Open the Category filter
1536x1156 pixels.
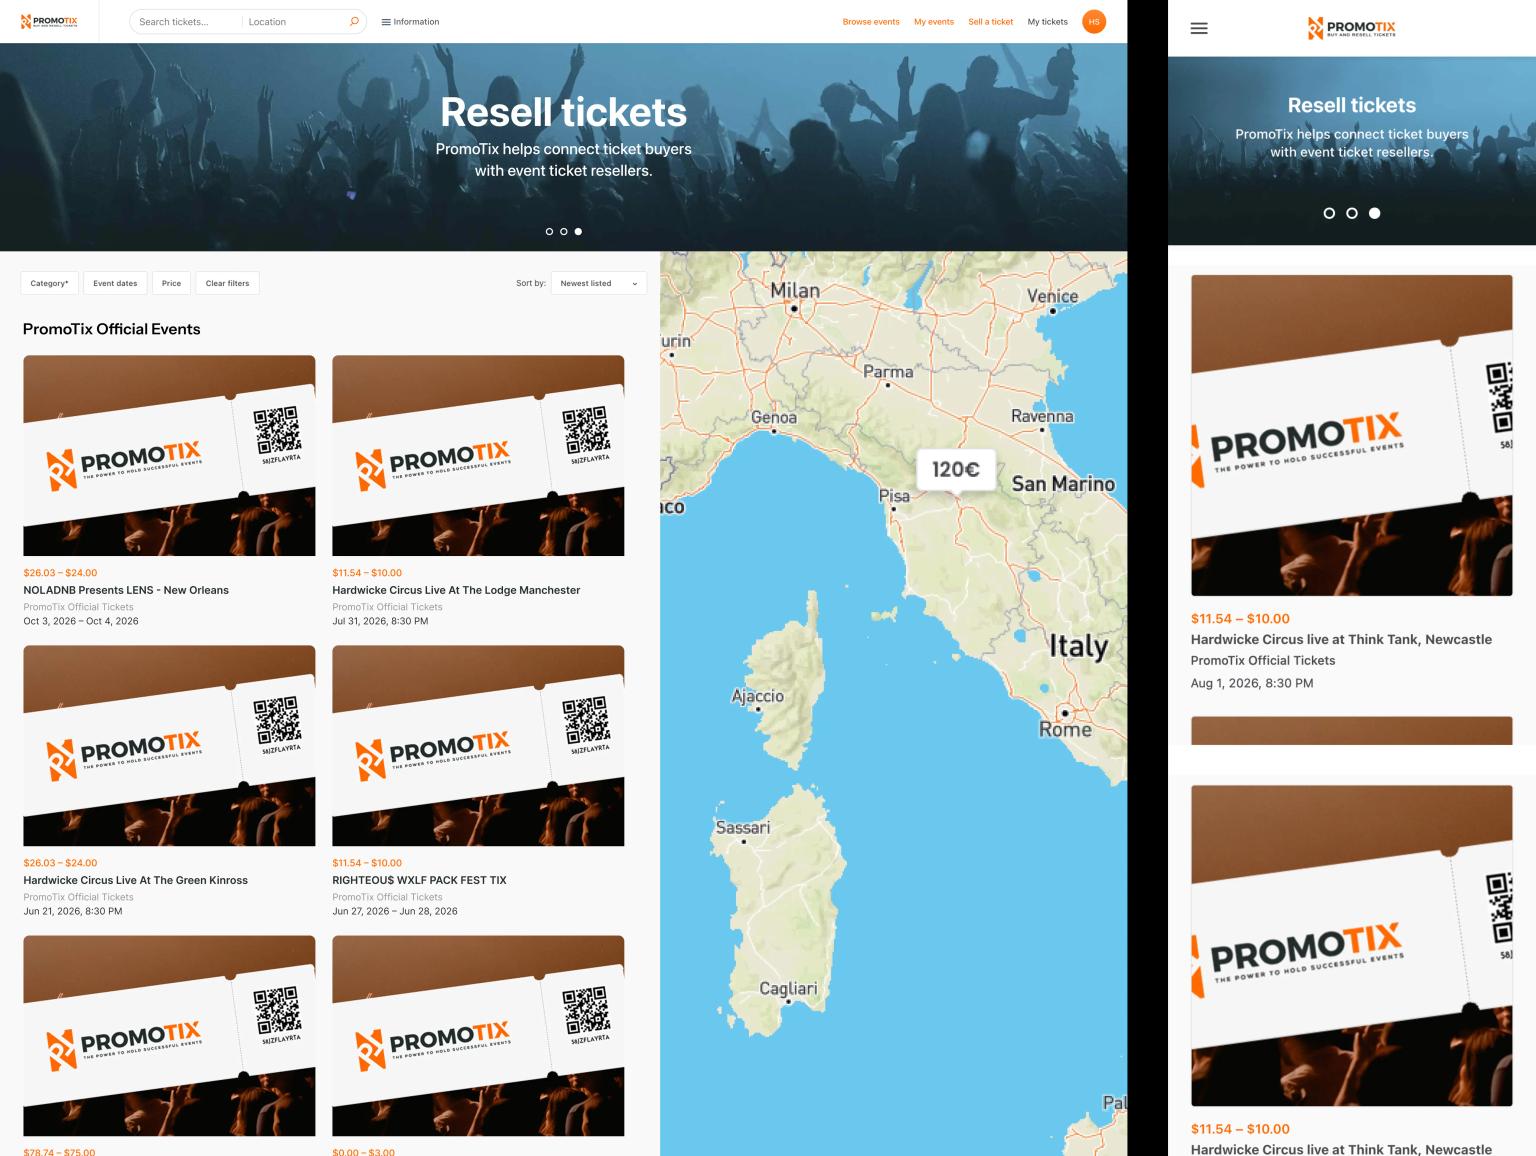click(x=49, y=283)
